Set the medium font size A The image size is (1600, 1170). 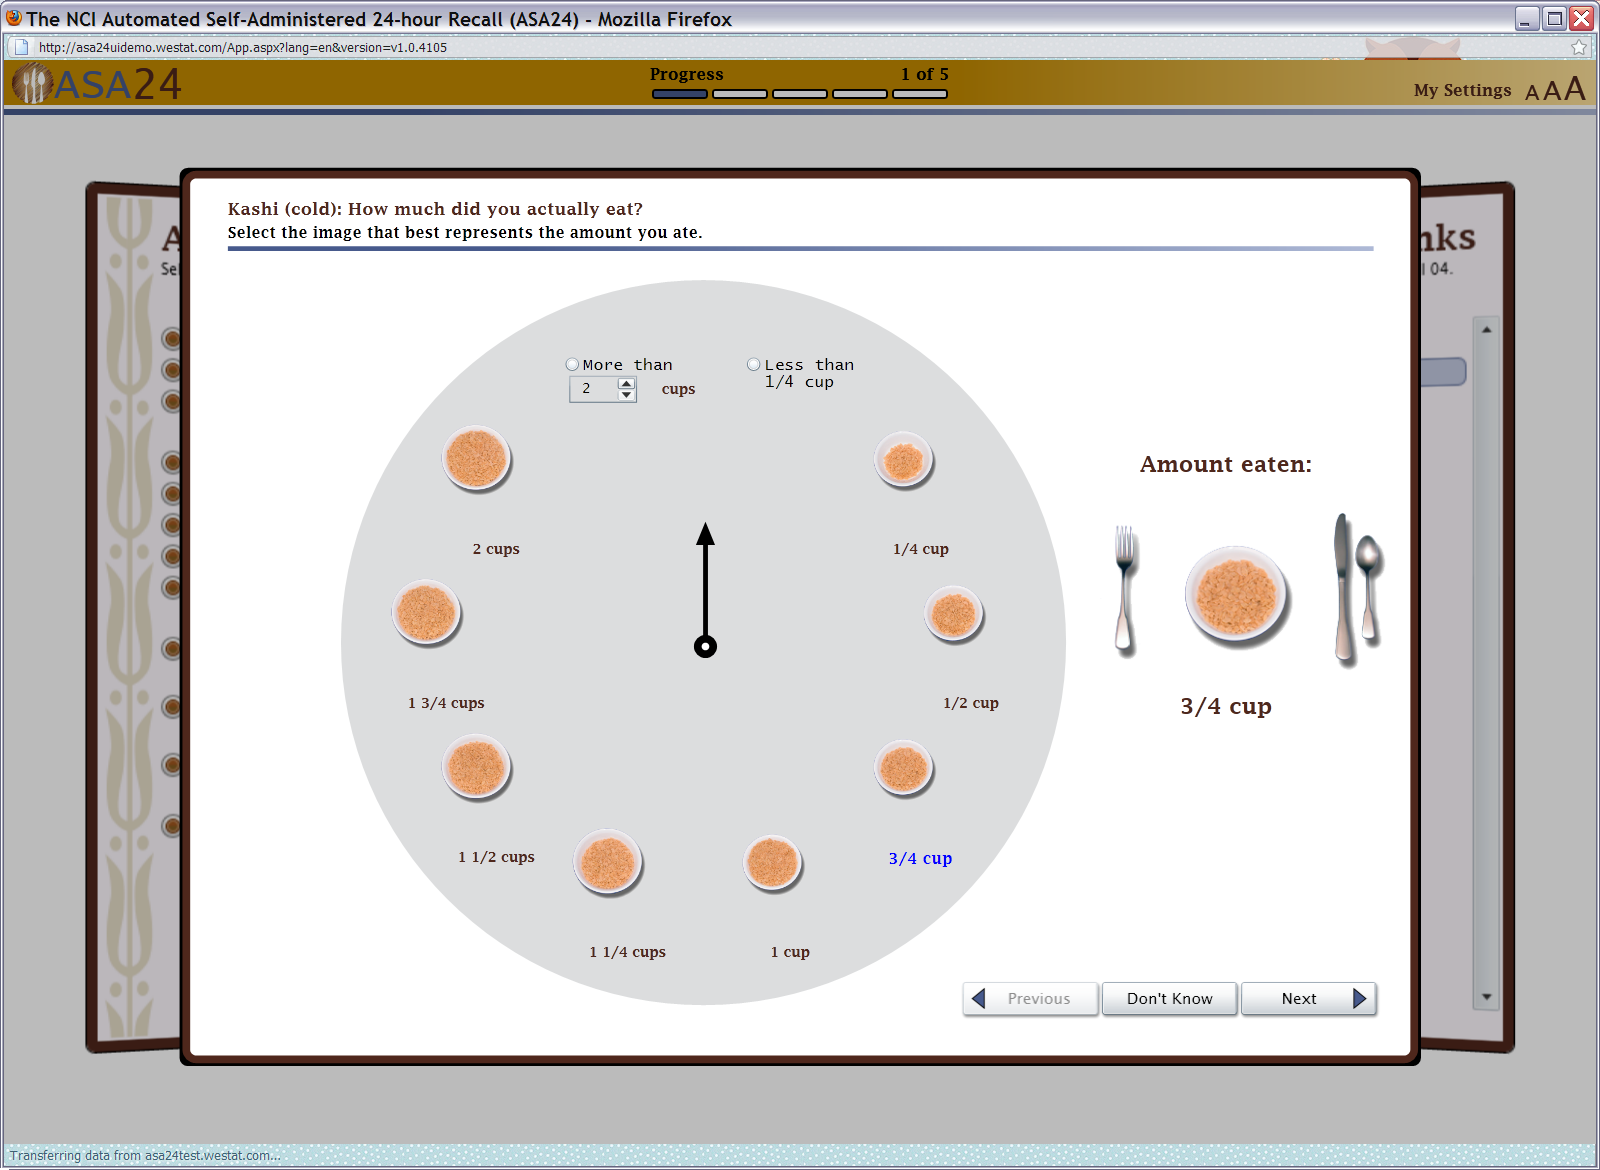(x=1552, y=91)
